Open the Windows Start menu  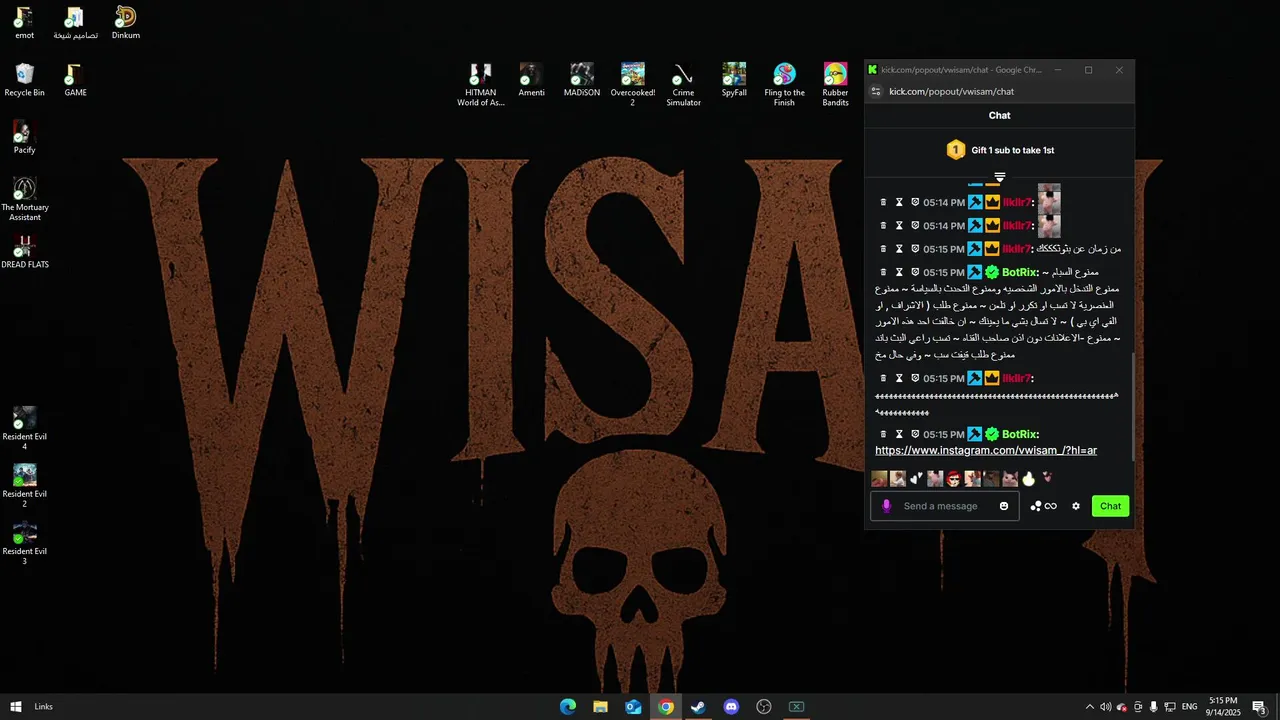point(15,707)
